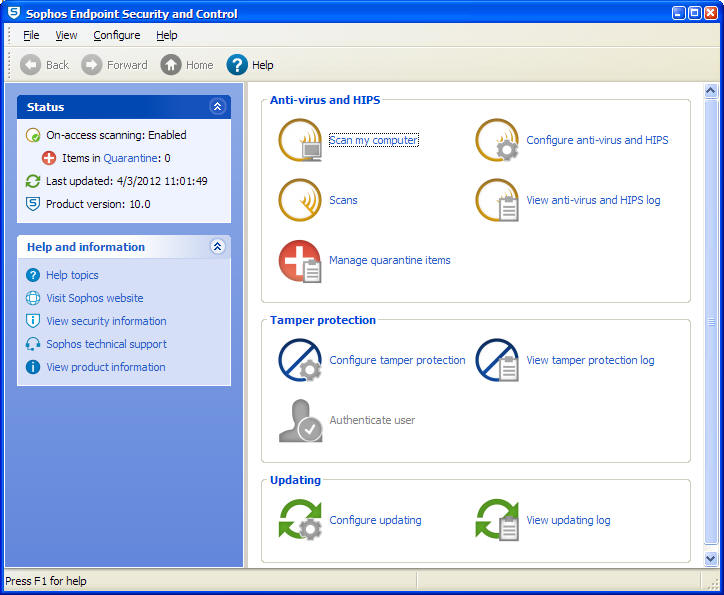Open the View menu

[66, 35]
